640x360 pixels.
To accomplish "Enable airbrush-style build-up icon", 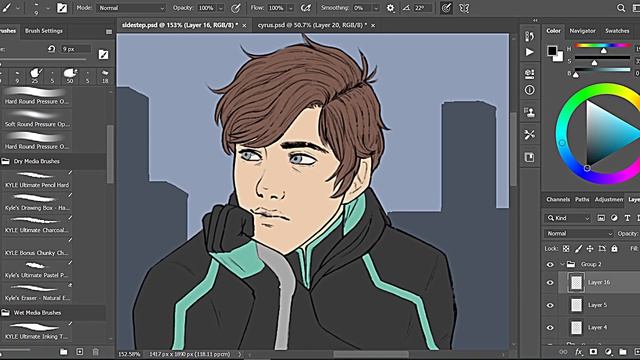I will pyautogui.click(x=305, y=8).
